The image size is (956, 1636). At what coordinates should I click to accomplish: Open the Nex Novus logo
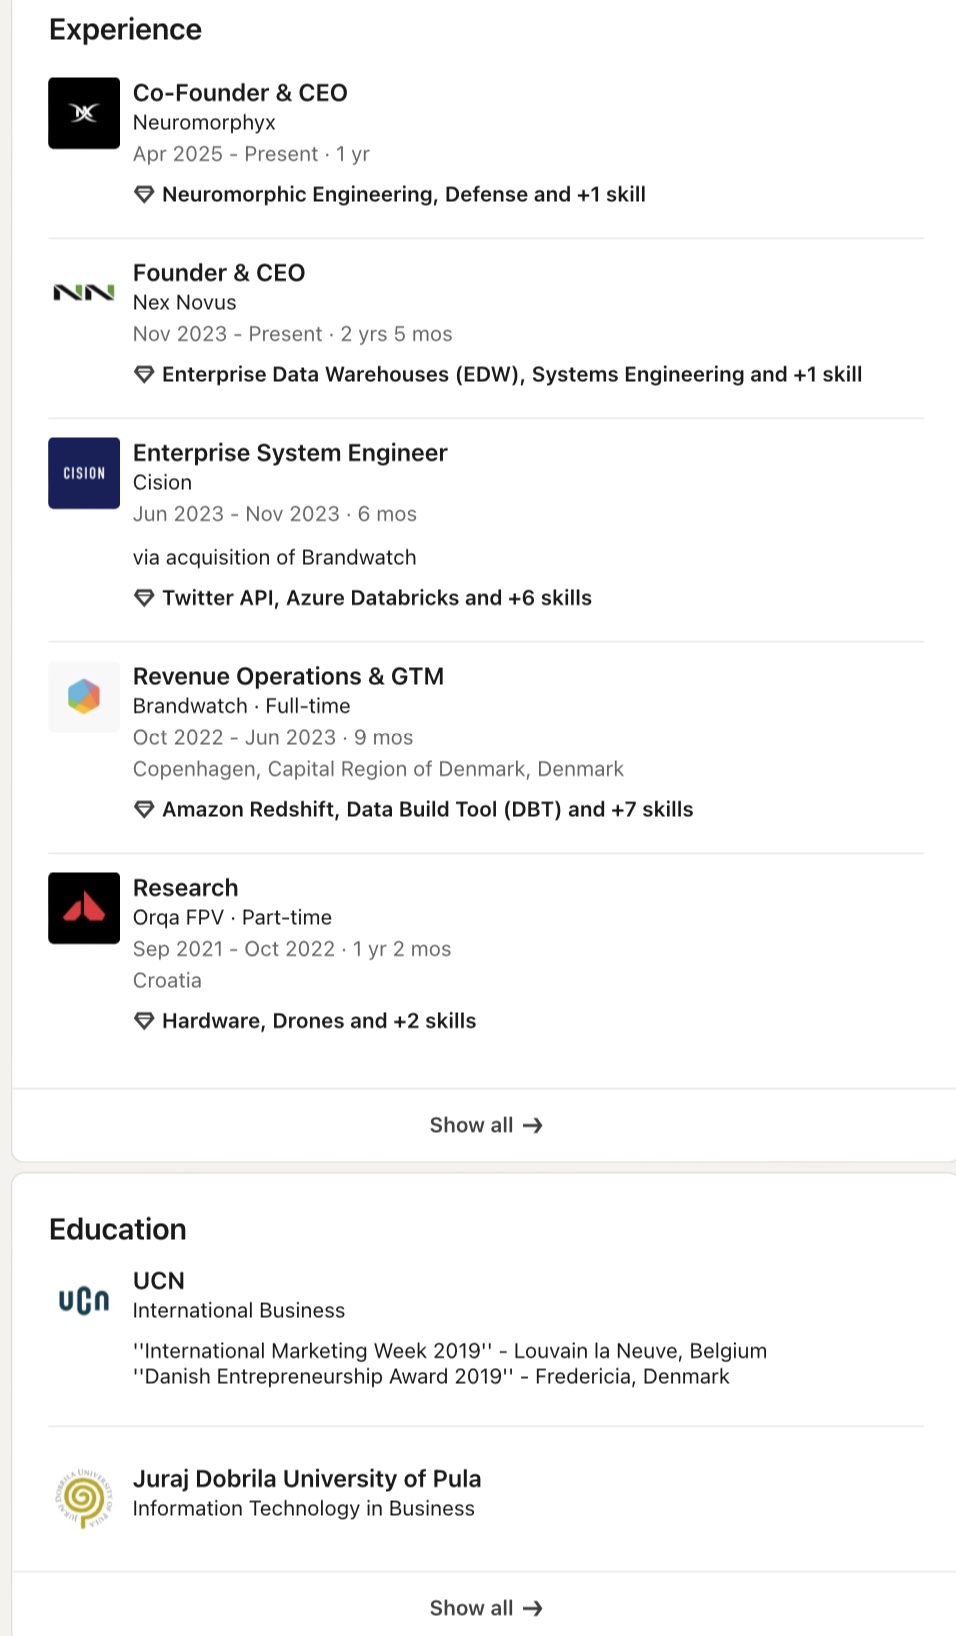[84, 293]
